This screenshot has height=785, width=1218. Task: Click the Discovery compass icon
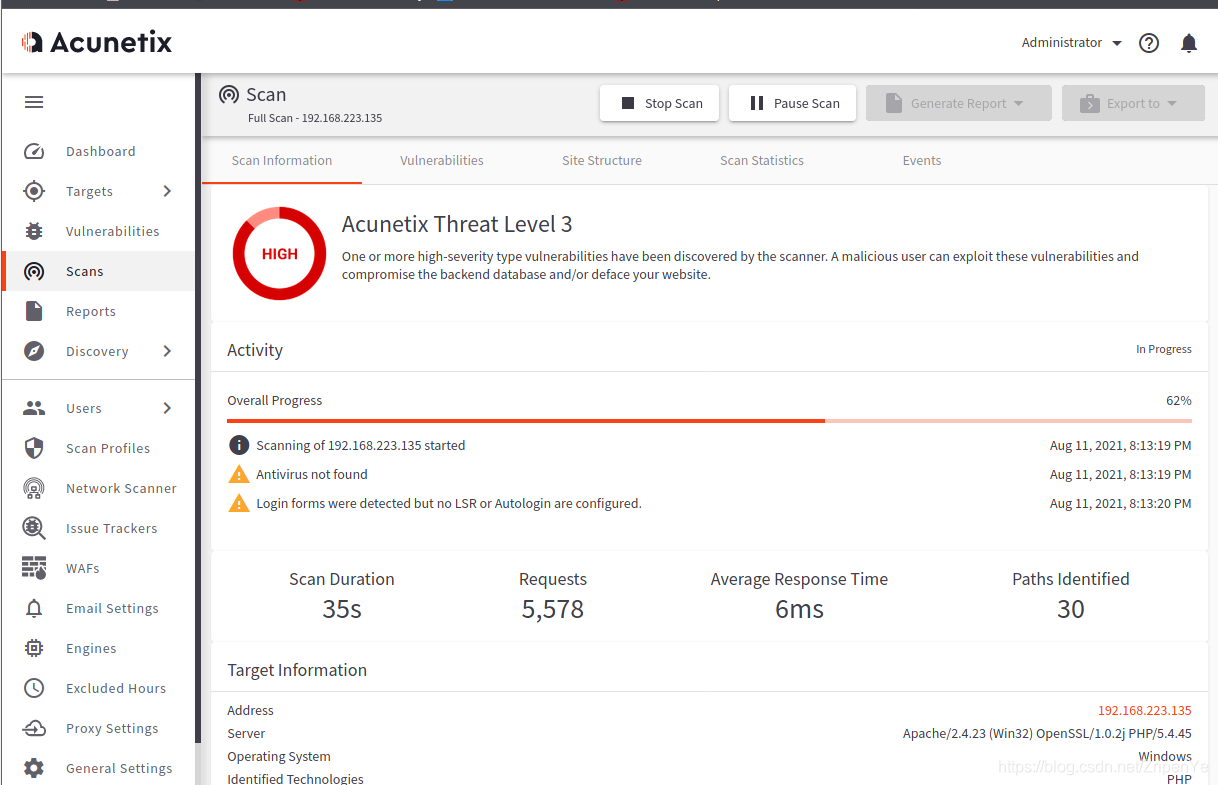(x=34, y=351)
